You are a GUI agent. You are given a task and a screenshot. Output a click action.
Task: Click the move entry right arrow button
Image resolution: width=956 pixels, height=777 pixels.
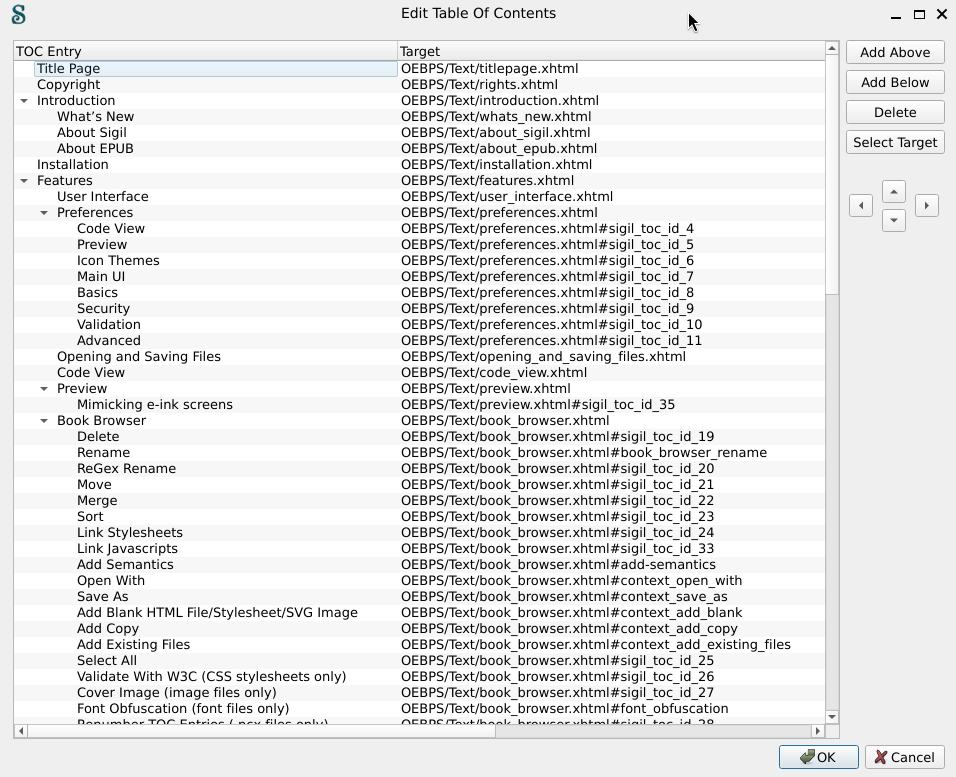coord(927,206)
